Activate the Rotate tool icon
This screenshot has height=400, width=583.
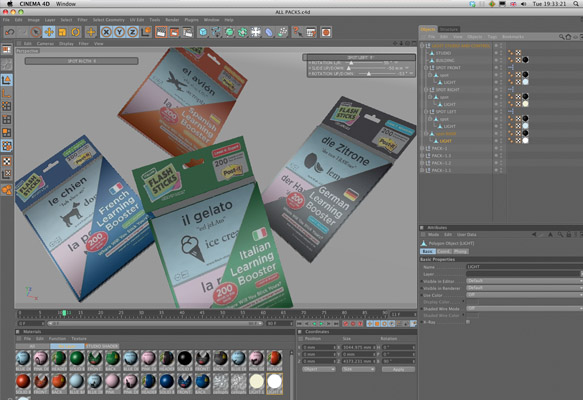pos(75,32)
